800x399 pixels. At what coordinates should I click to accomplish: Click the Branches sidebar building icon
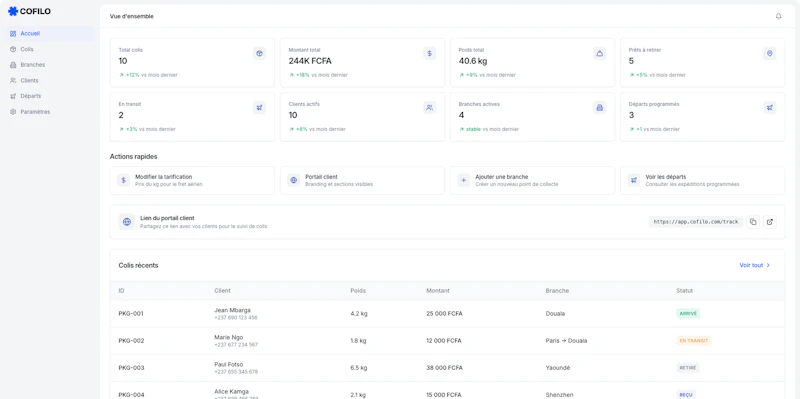click(x=13, y=65)
